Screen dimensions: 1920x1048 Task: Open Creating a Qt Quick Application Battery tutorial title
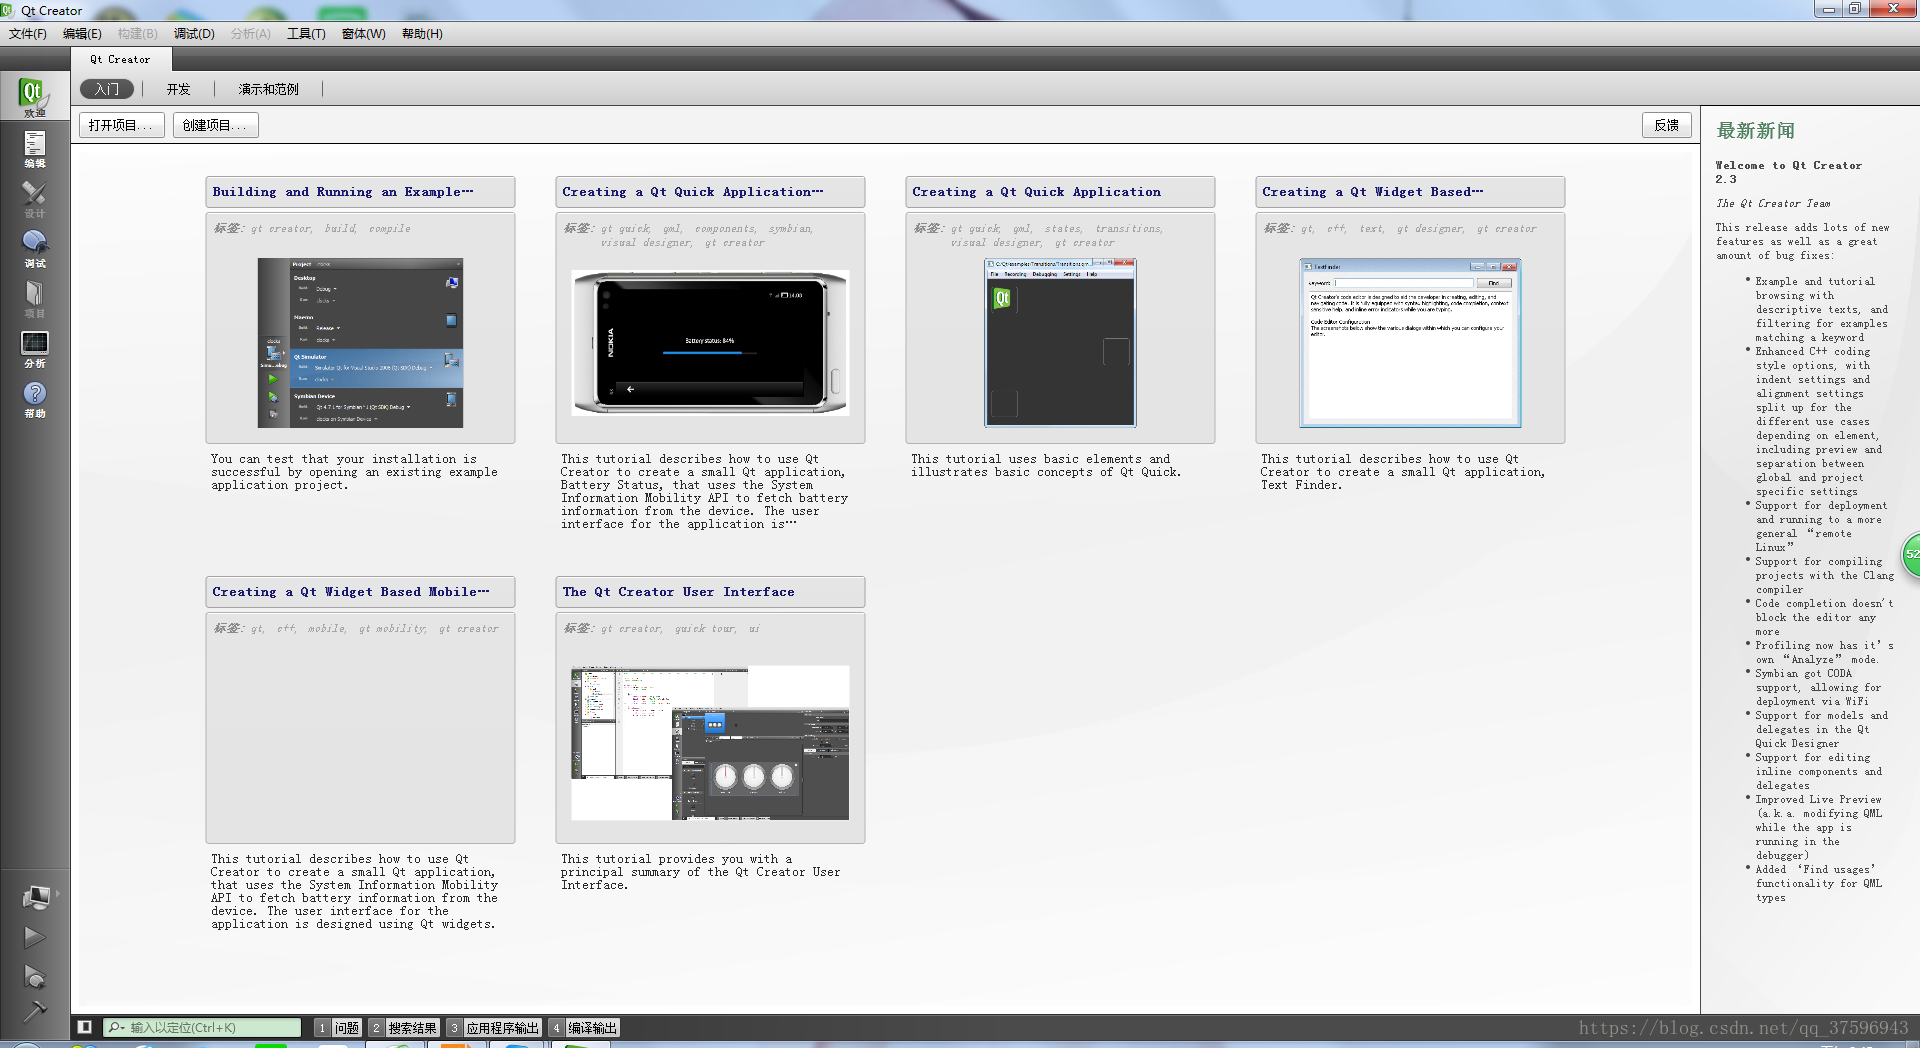coord(710,192)
